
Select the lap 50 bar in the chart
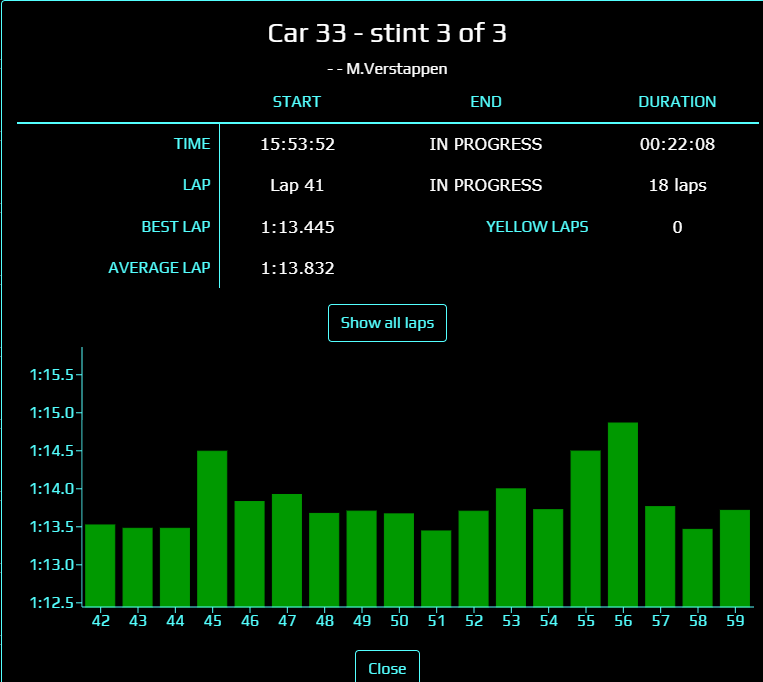pos(399,560)
